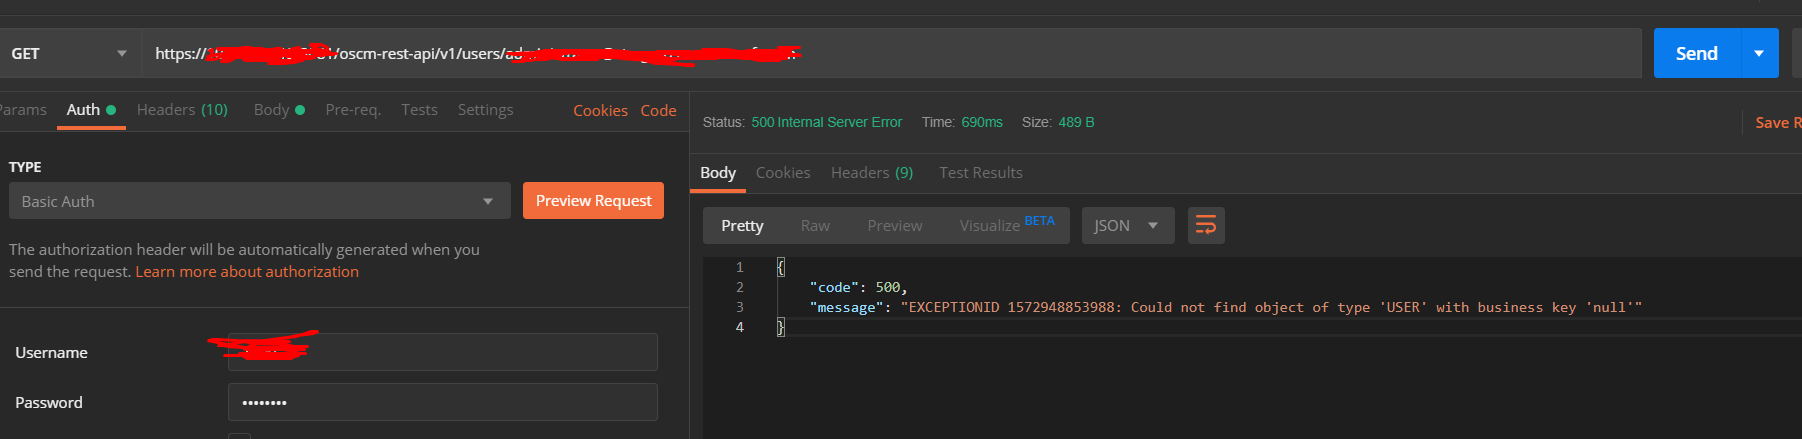Click the EXCEPTIONID message text
Viewport: 1802px width, 439px height.
coord(1271,307)
